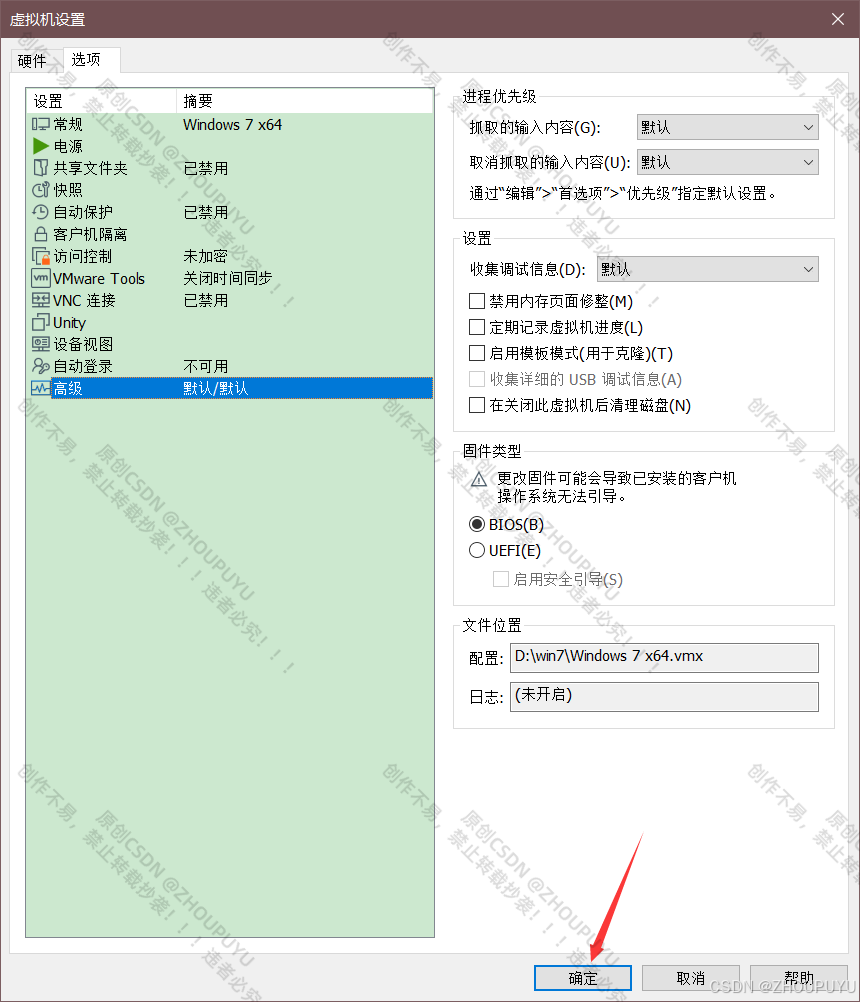Click the 未加密 summary text
This screenshot has width=860, height=1002.
[x=205, y=256]
